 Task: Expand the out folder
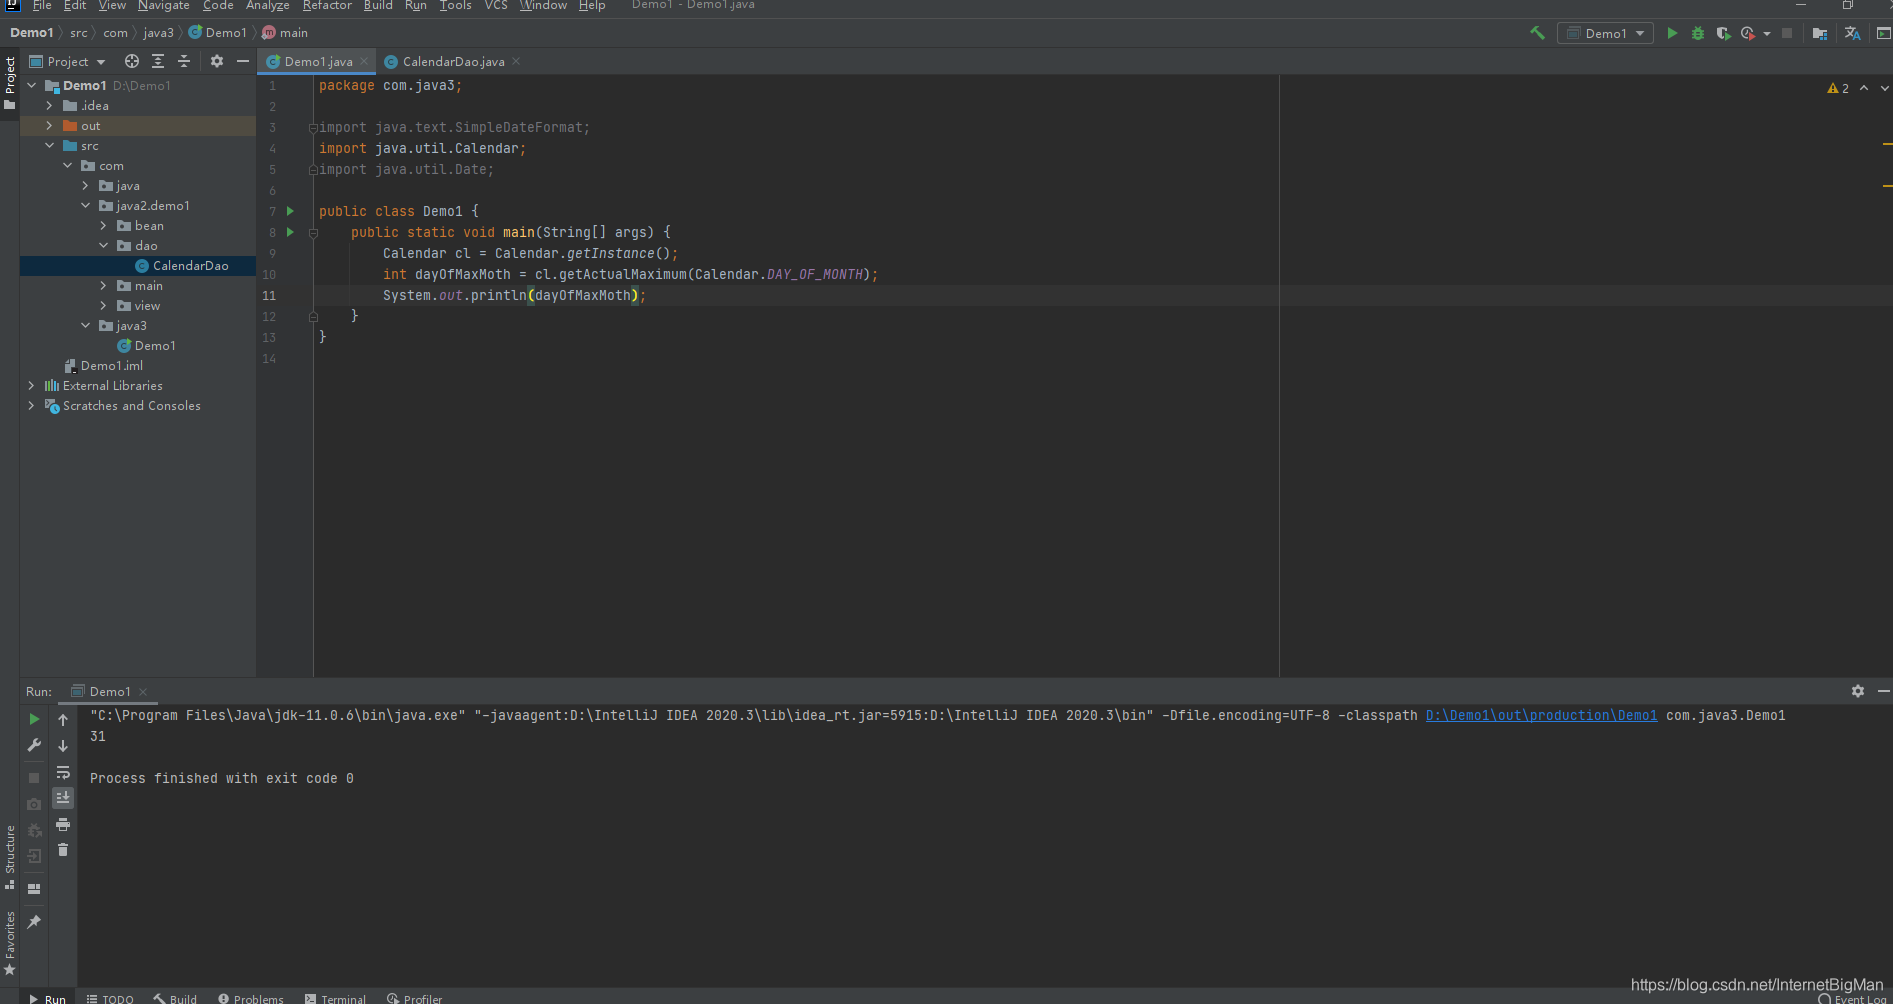pos(49,125)
